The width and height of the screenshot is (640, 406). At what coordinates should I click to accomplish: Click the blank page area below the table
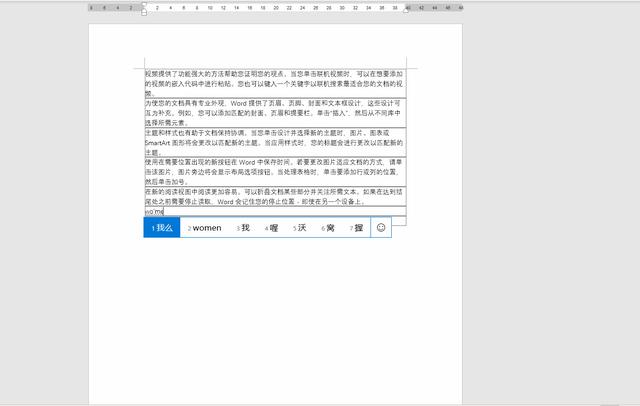point(275,320)
